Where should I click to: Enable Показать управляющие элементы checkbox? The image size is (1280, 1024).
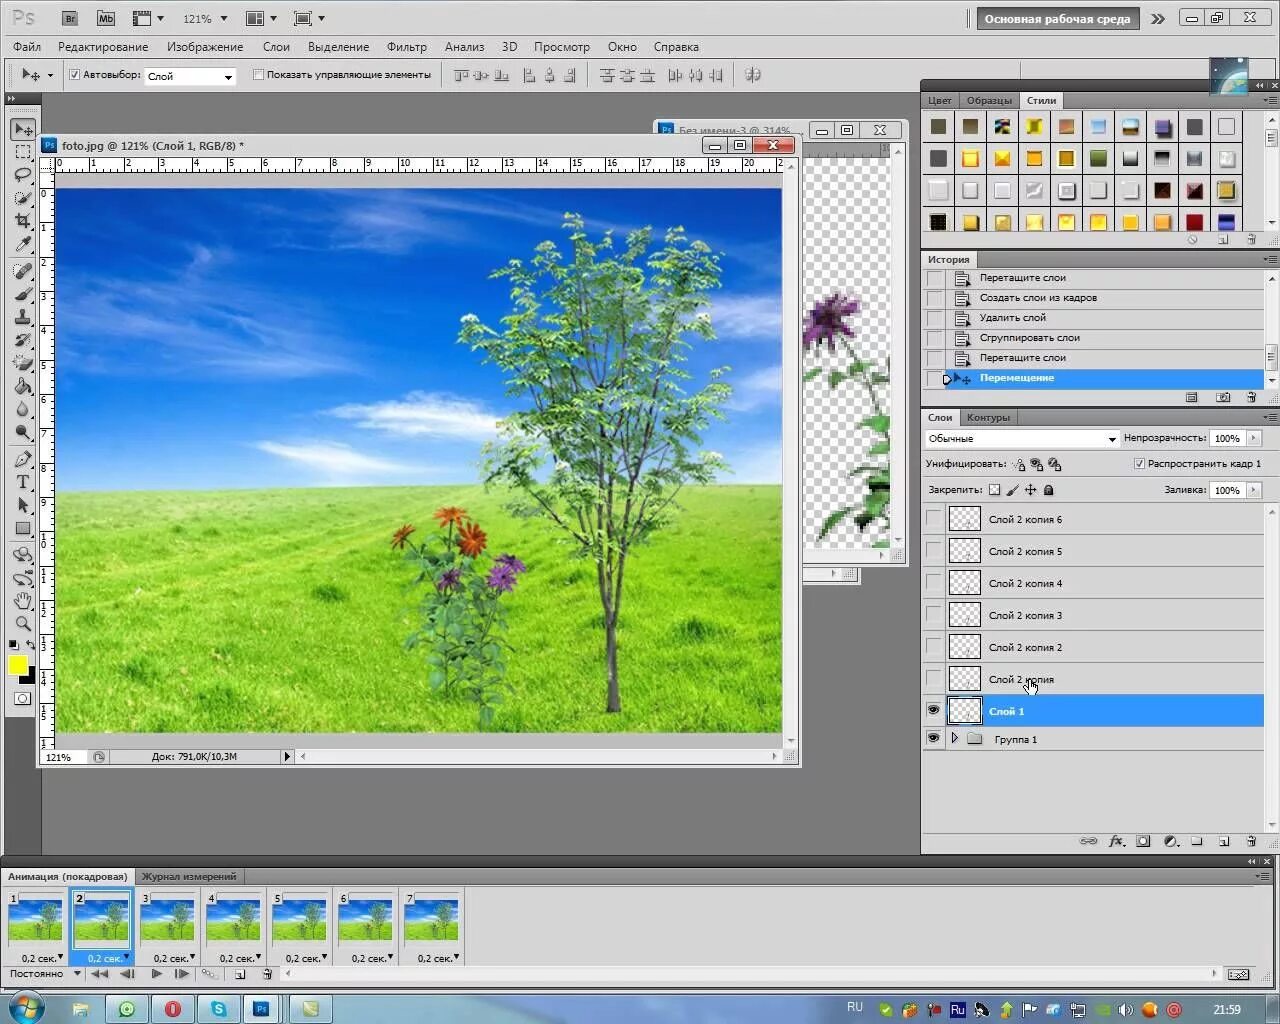pyautogui.click(x=258, y=75)
